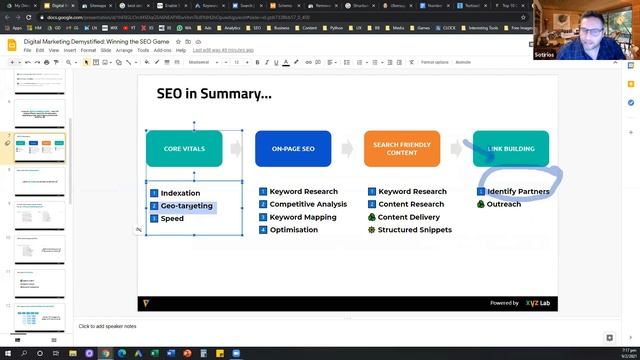
Task: Open the Edit menu
Action: pyautogui.click(x=40, y=50)
